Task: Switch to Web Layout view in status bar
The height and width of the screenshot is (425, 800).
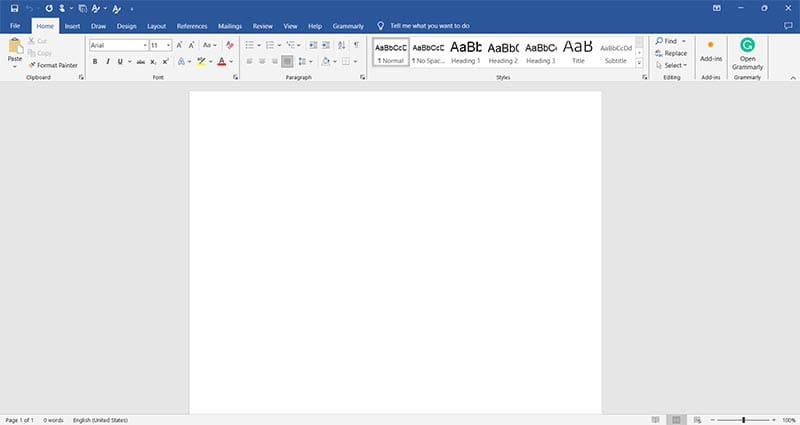Action: (x=697, y=420)
